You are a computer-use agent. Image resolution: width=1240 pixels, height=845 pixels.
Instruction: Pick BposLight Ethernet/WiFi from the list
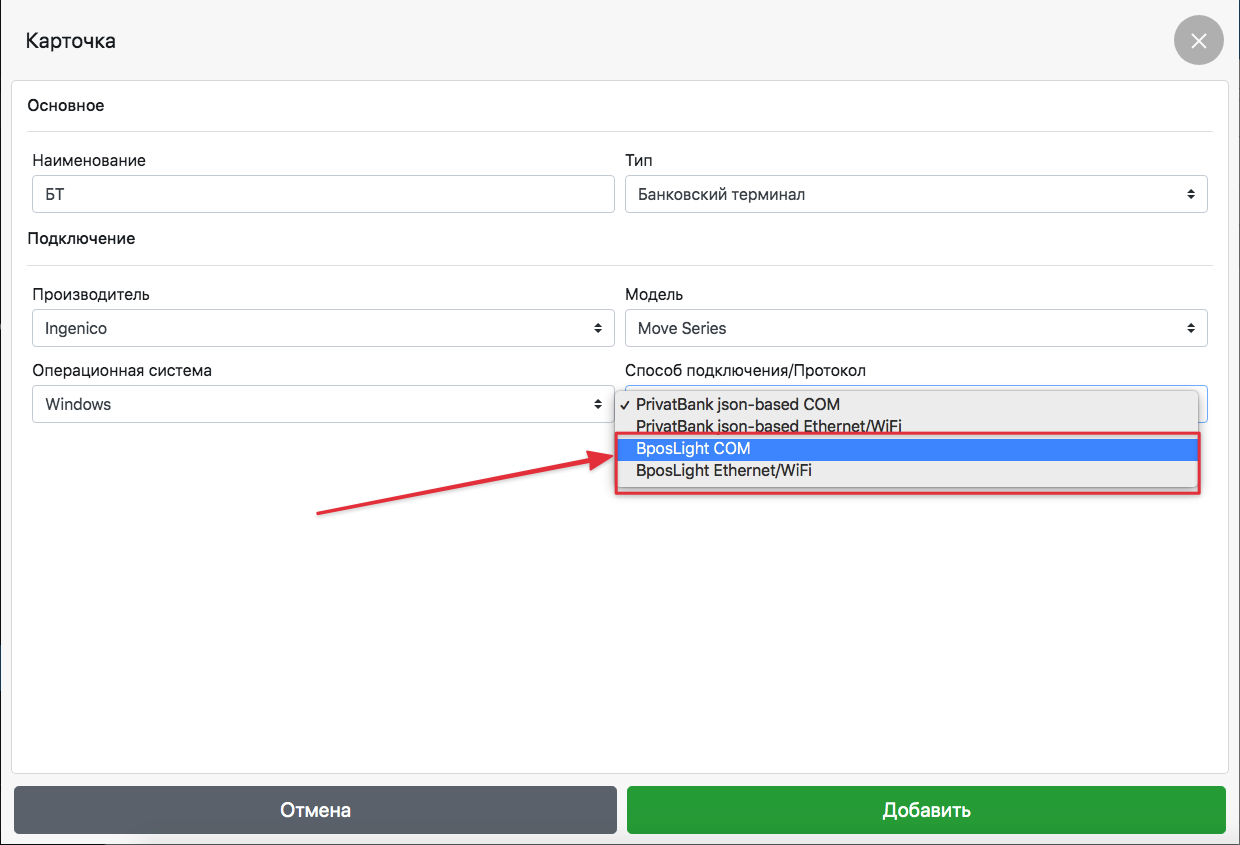click(x=723, y=470)
